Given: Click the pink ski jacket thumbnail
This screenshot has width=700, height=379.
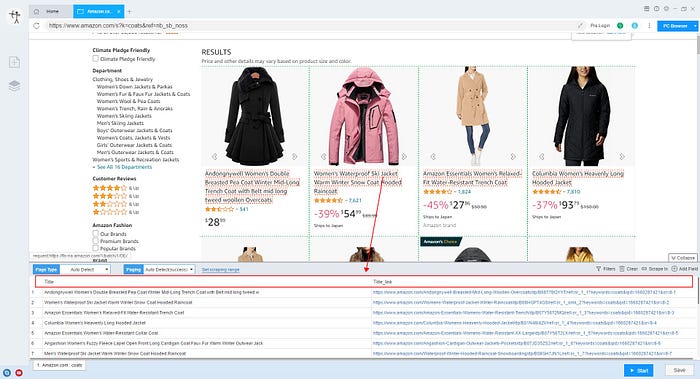Looking at the screenshot, I should click(x=363, y=116).
